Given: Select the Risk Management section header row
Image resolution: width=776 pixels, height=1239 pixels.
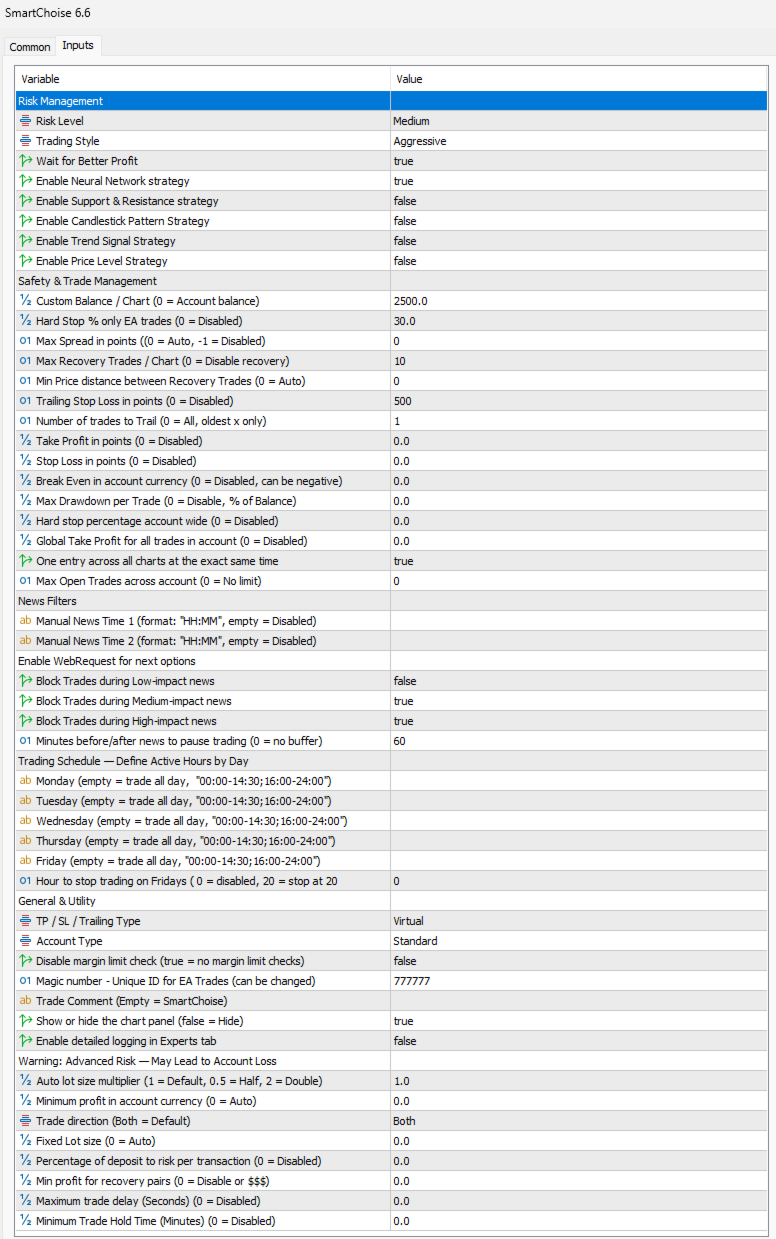Looking at the screenshot, I should (392, 101).
